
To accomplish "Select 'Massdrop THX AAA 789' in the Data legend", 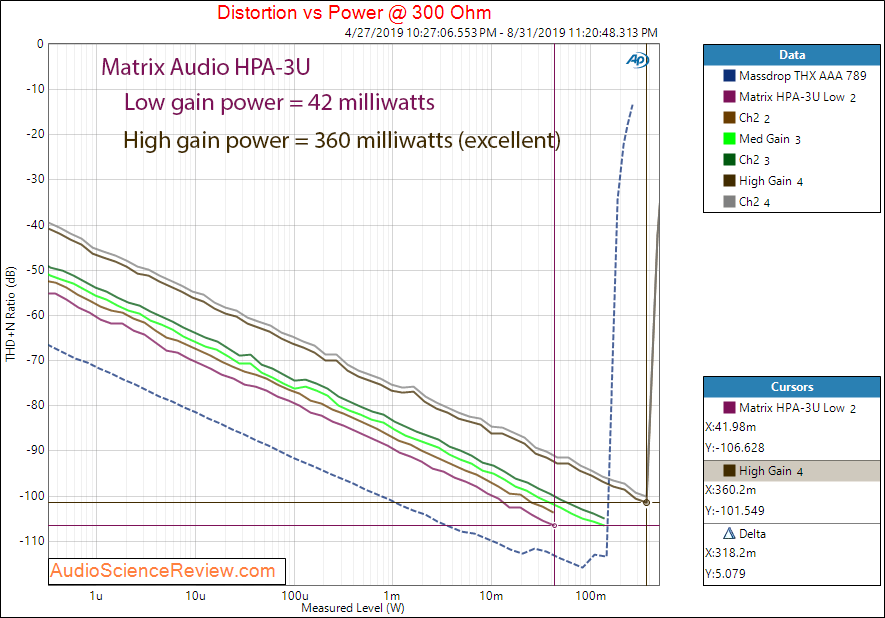I will coord(802,76).
